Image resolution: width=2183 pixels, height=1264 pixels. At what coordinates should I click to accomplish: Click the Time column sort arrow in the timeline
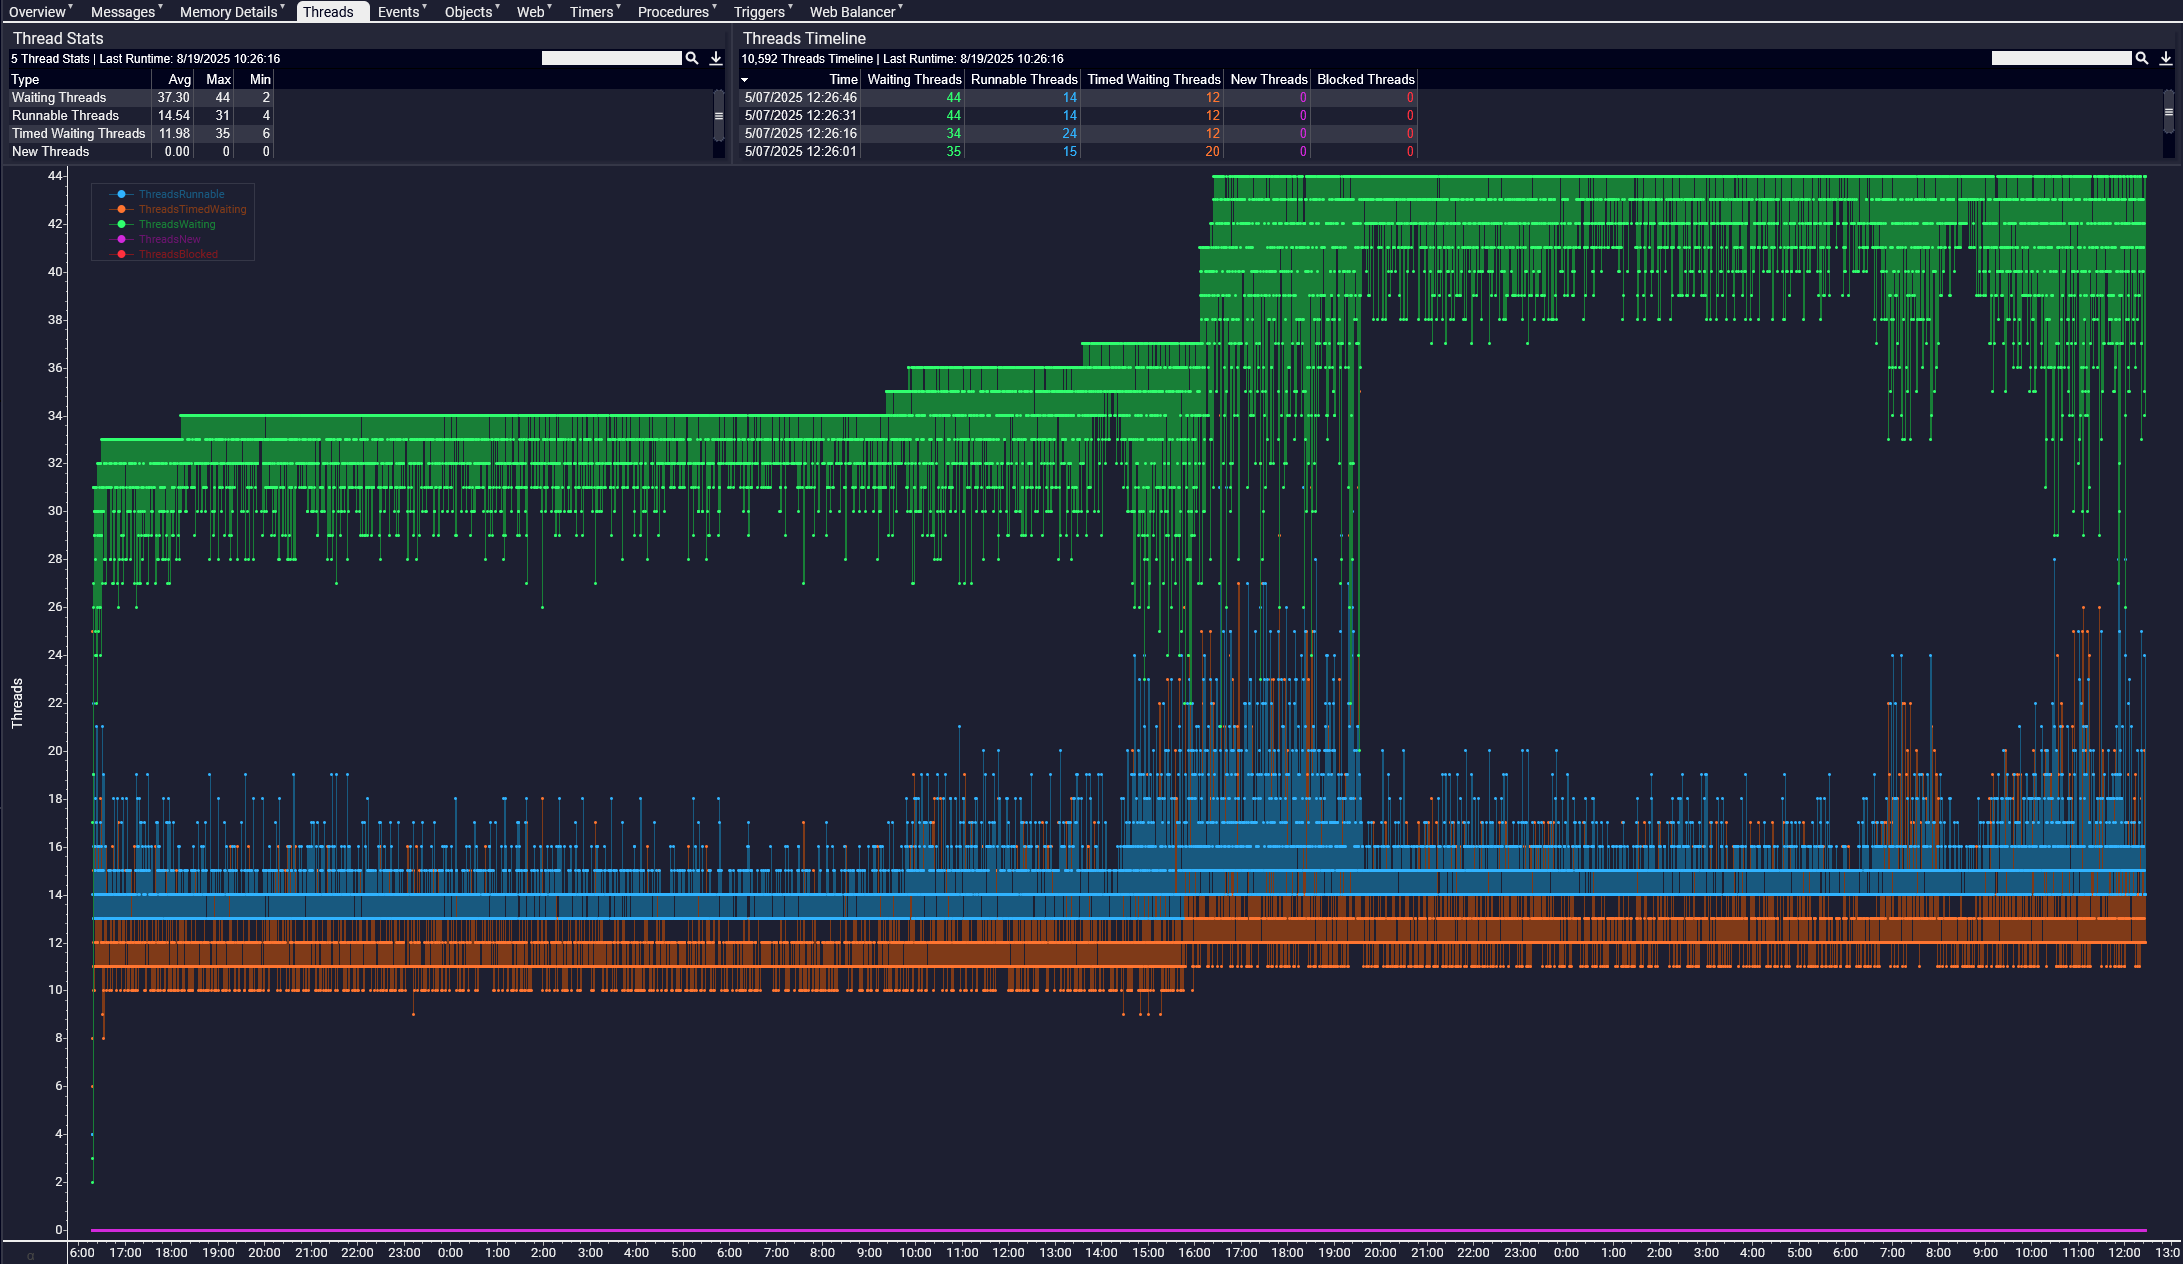tap(745, 80)
